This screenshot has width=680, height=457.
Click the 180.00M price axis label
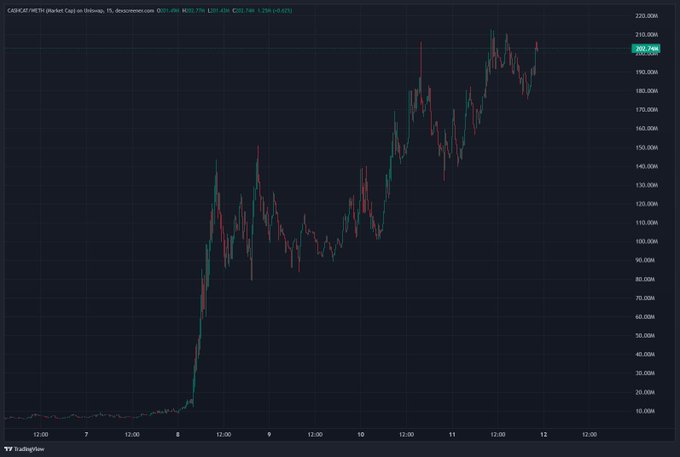pos(646,91)
